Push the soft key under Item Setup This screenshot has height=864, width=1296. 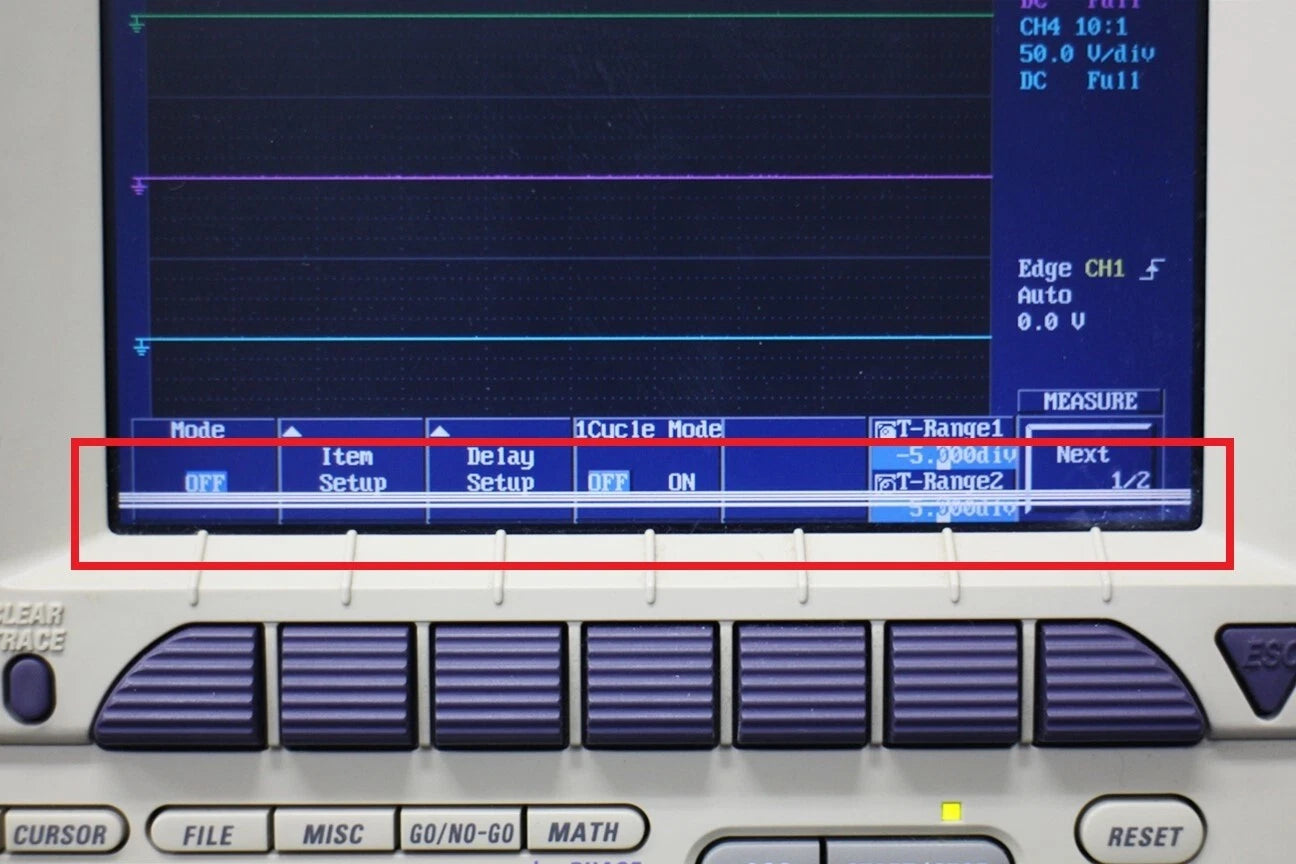pyautogui.click(x=348, y=686)
